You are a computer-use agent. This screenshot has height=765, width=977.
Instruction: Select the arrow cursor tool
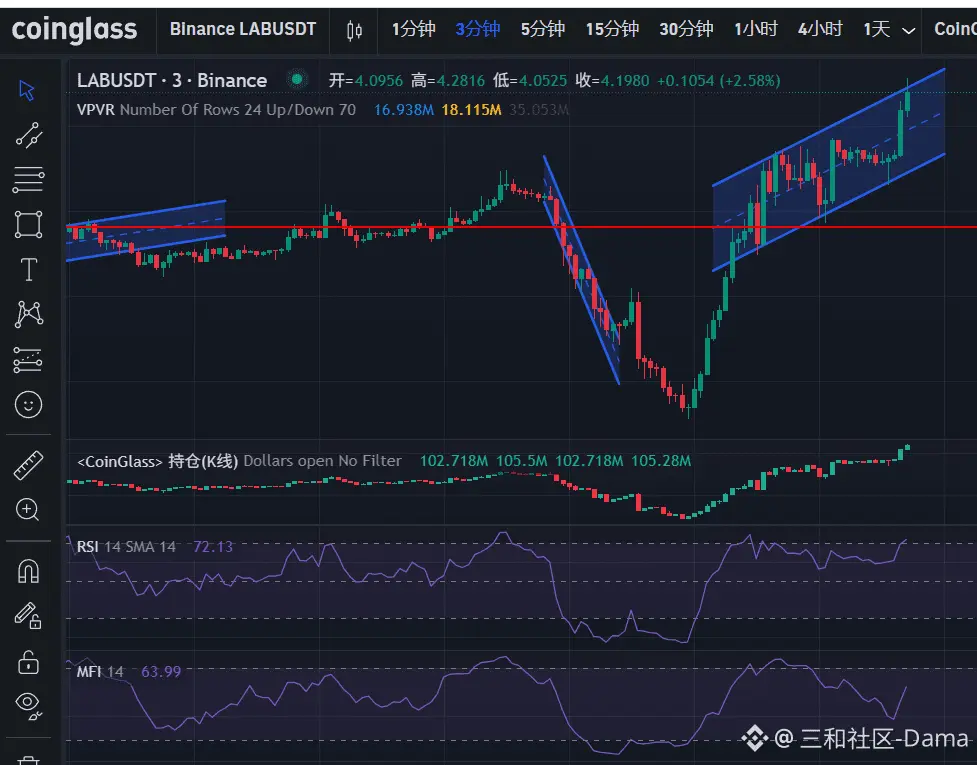tap(27, 90)
